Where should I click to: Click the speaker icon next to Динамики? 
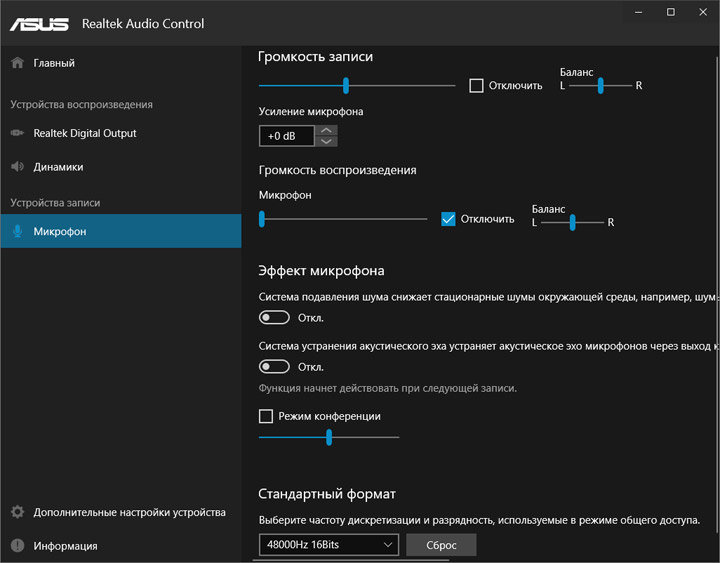click(x=17, y=167)
